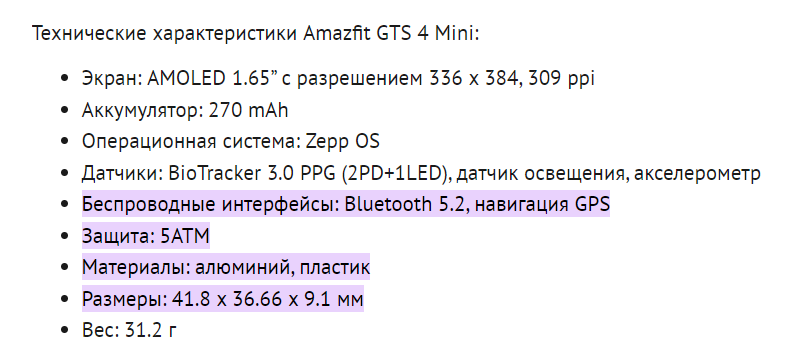
Task: Click the text Zepp OS
Action: pos(343,141)
